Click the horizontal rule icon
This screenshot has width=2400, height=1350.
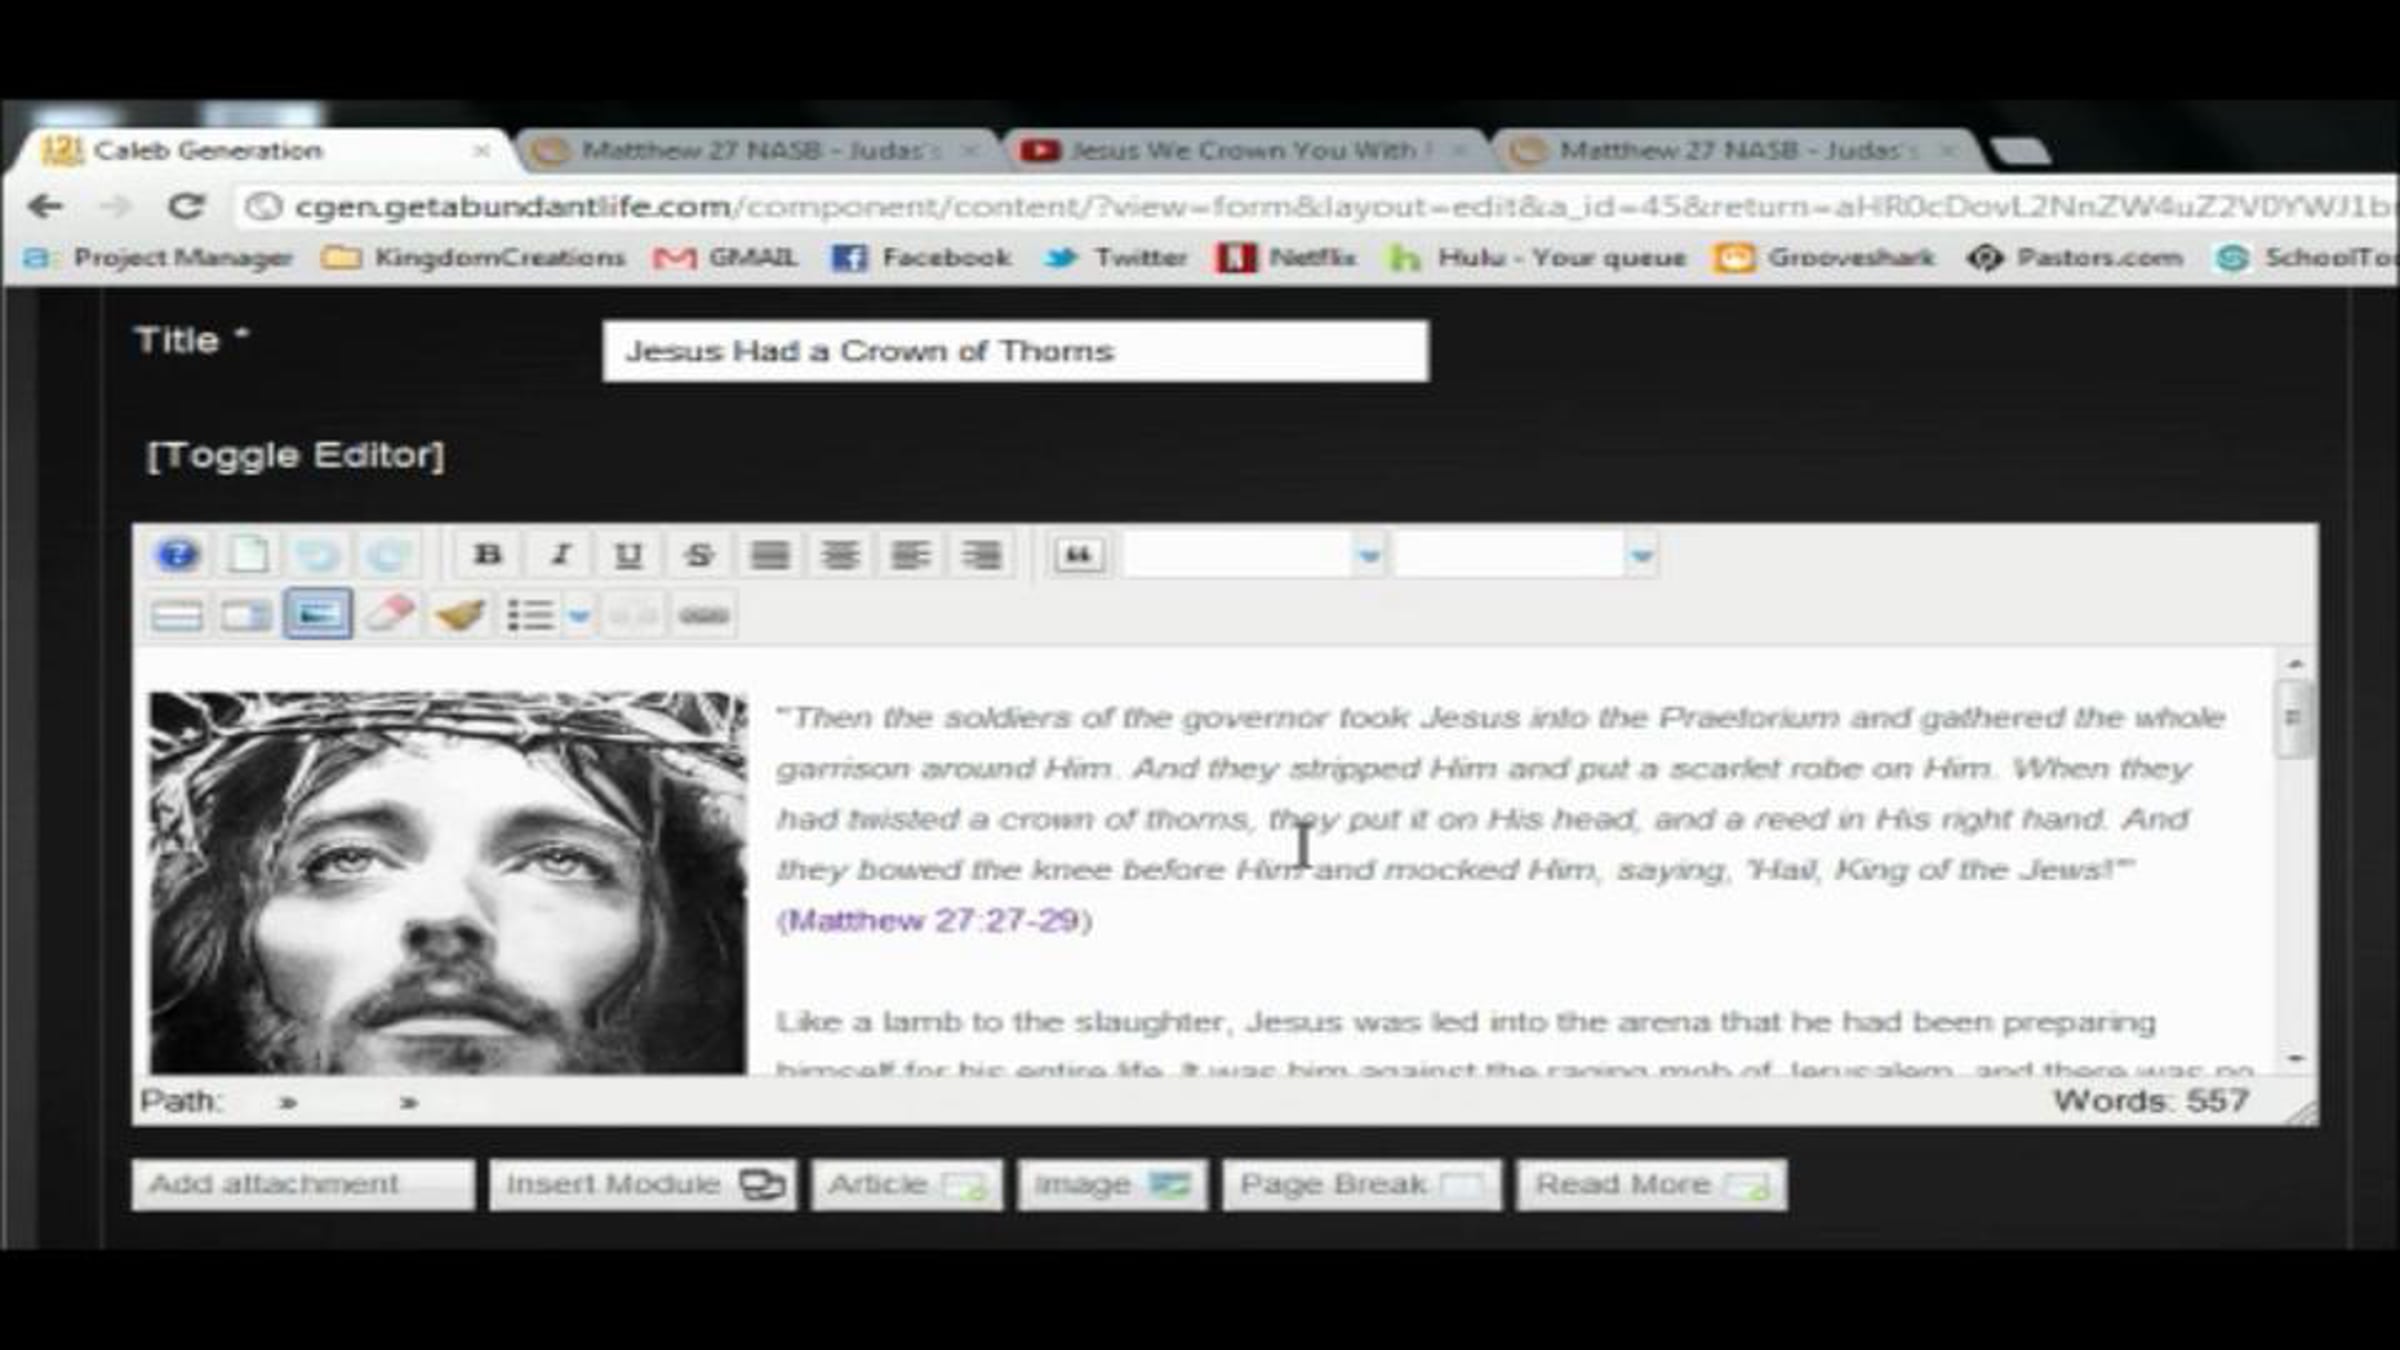click(176, 614)
